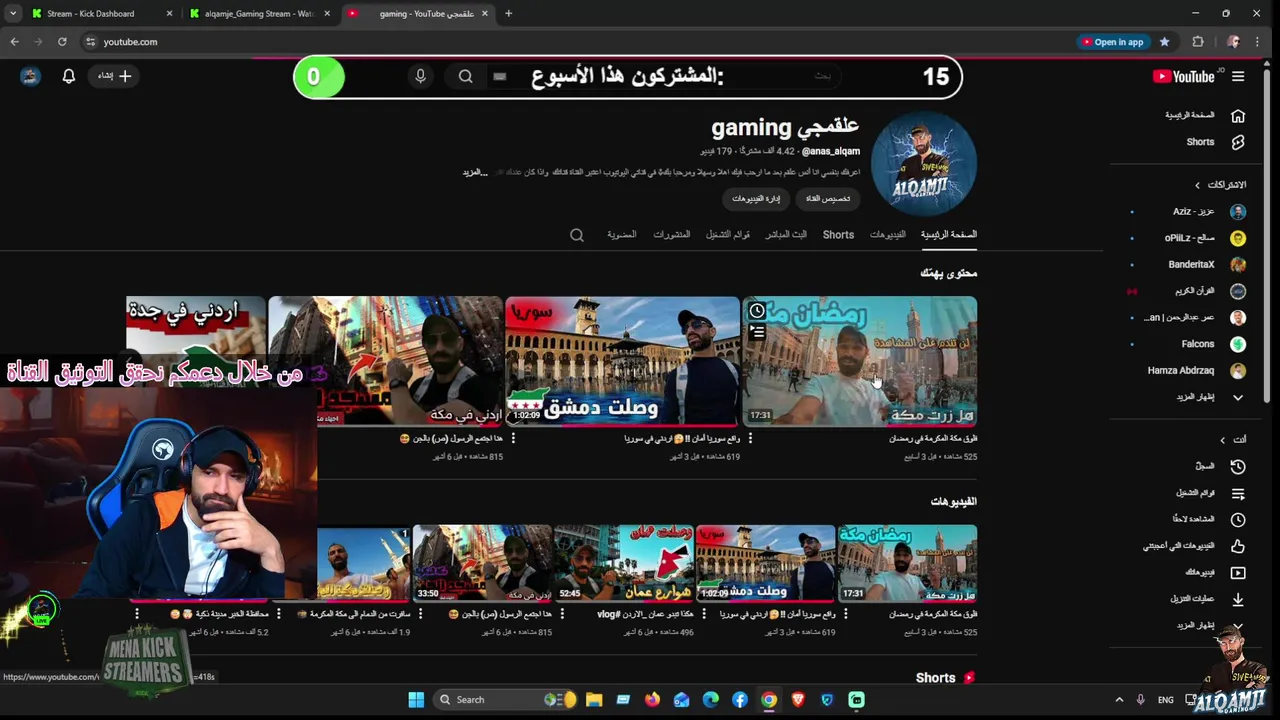Add رمضان video to Watch later clock
The image size is (1280, 720).
[757, 311]
